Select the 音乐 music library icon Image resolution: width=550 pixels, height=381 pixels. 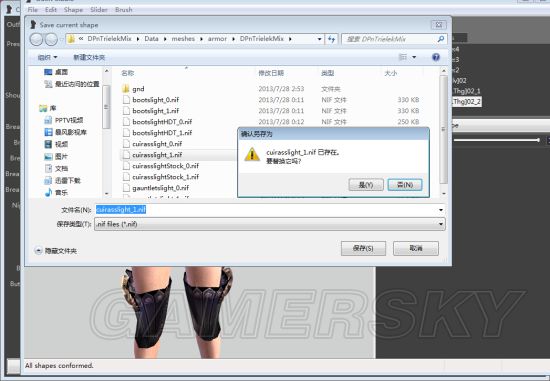point(48,192)
